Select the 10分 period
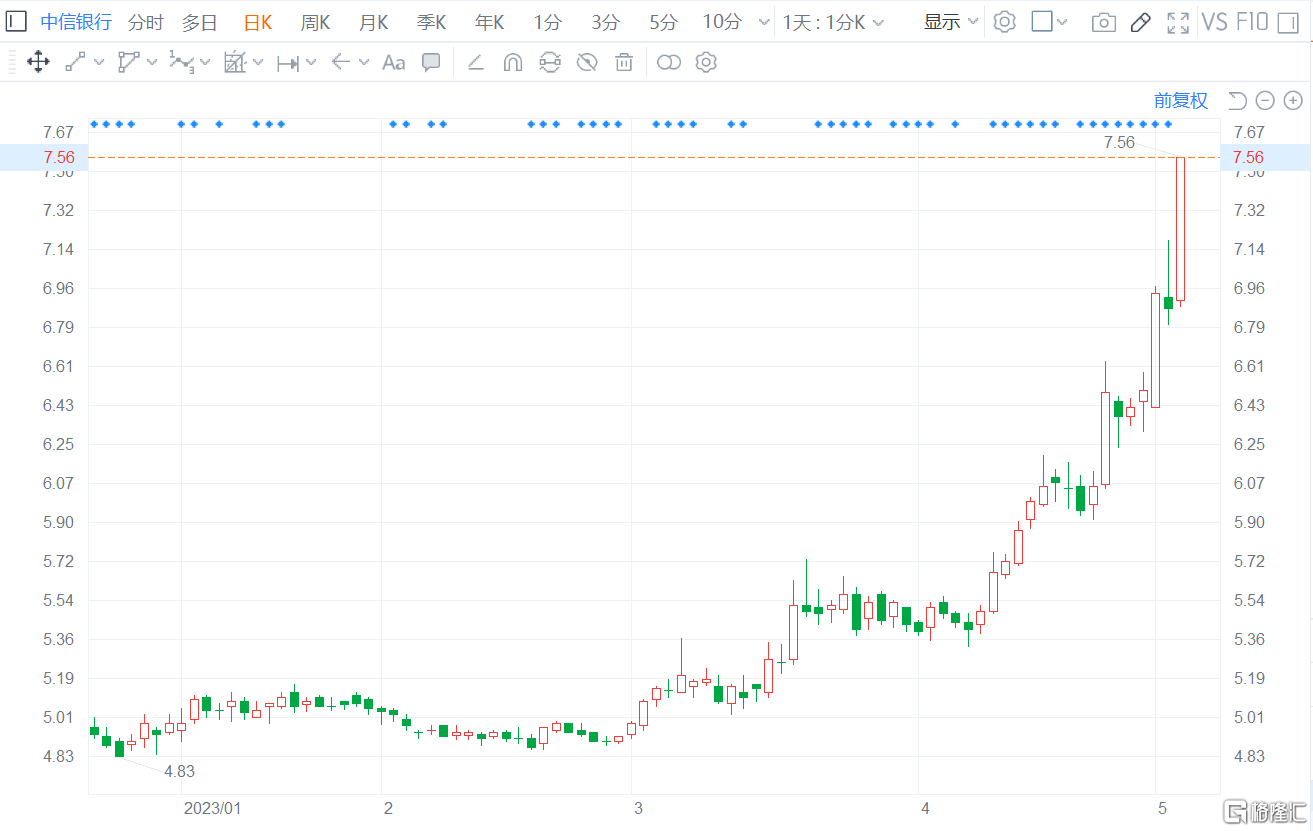The width and height of the screenshot is (1313, 831). point(722,22)
